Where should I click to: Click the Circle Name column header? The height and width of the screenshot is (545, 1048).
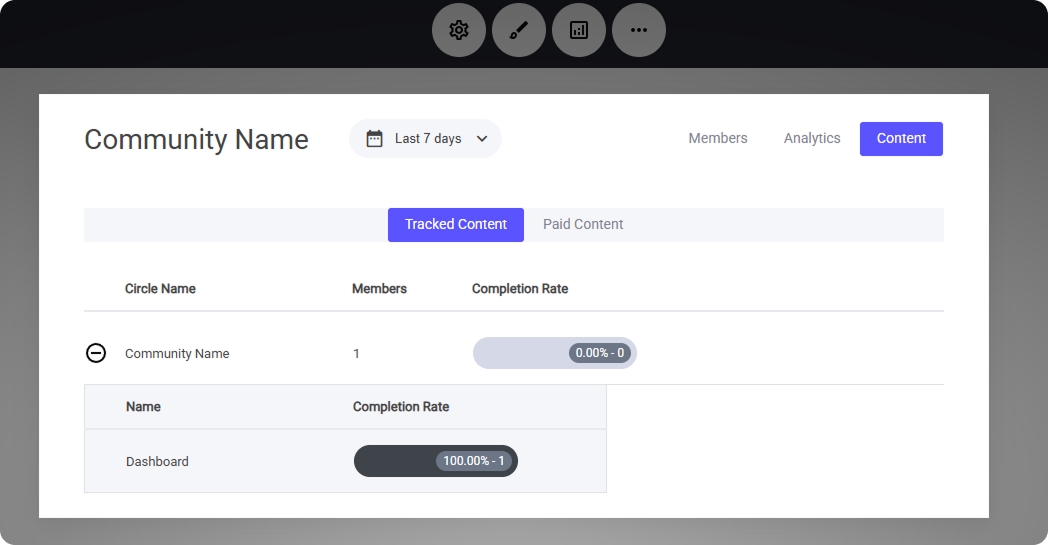(160, 289)
